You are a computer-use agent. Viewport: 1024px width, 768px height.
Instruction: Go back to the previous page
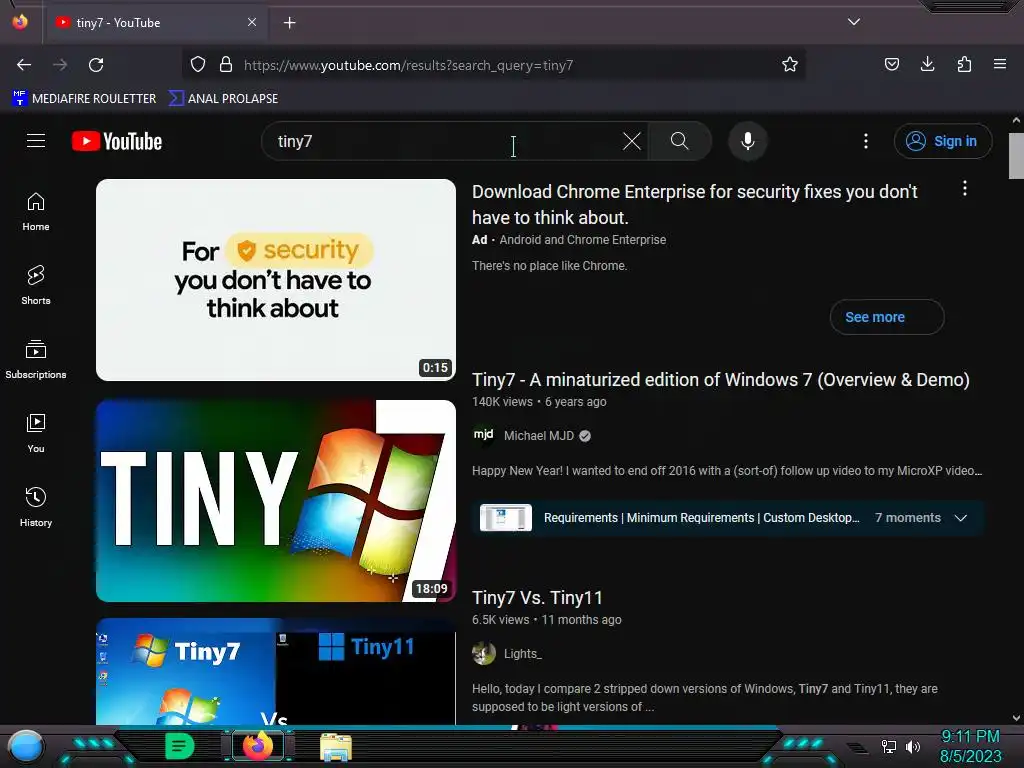pos(24,65)
